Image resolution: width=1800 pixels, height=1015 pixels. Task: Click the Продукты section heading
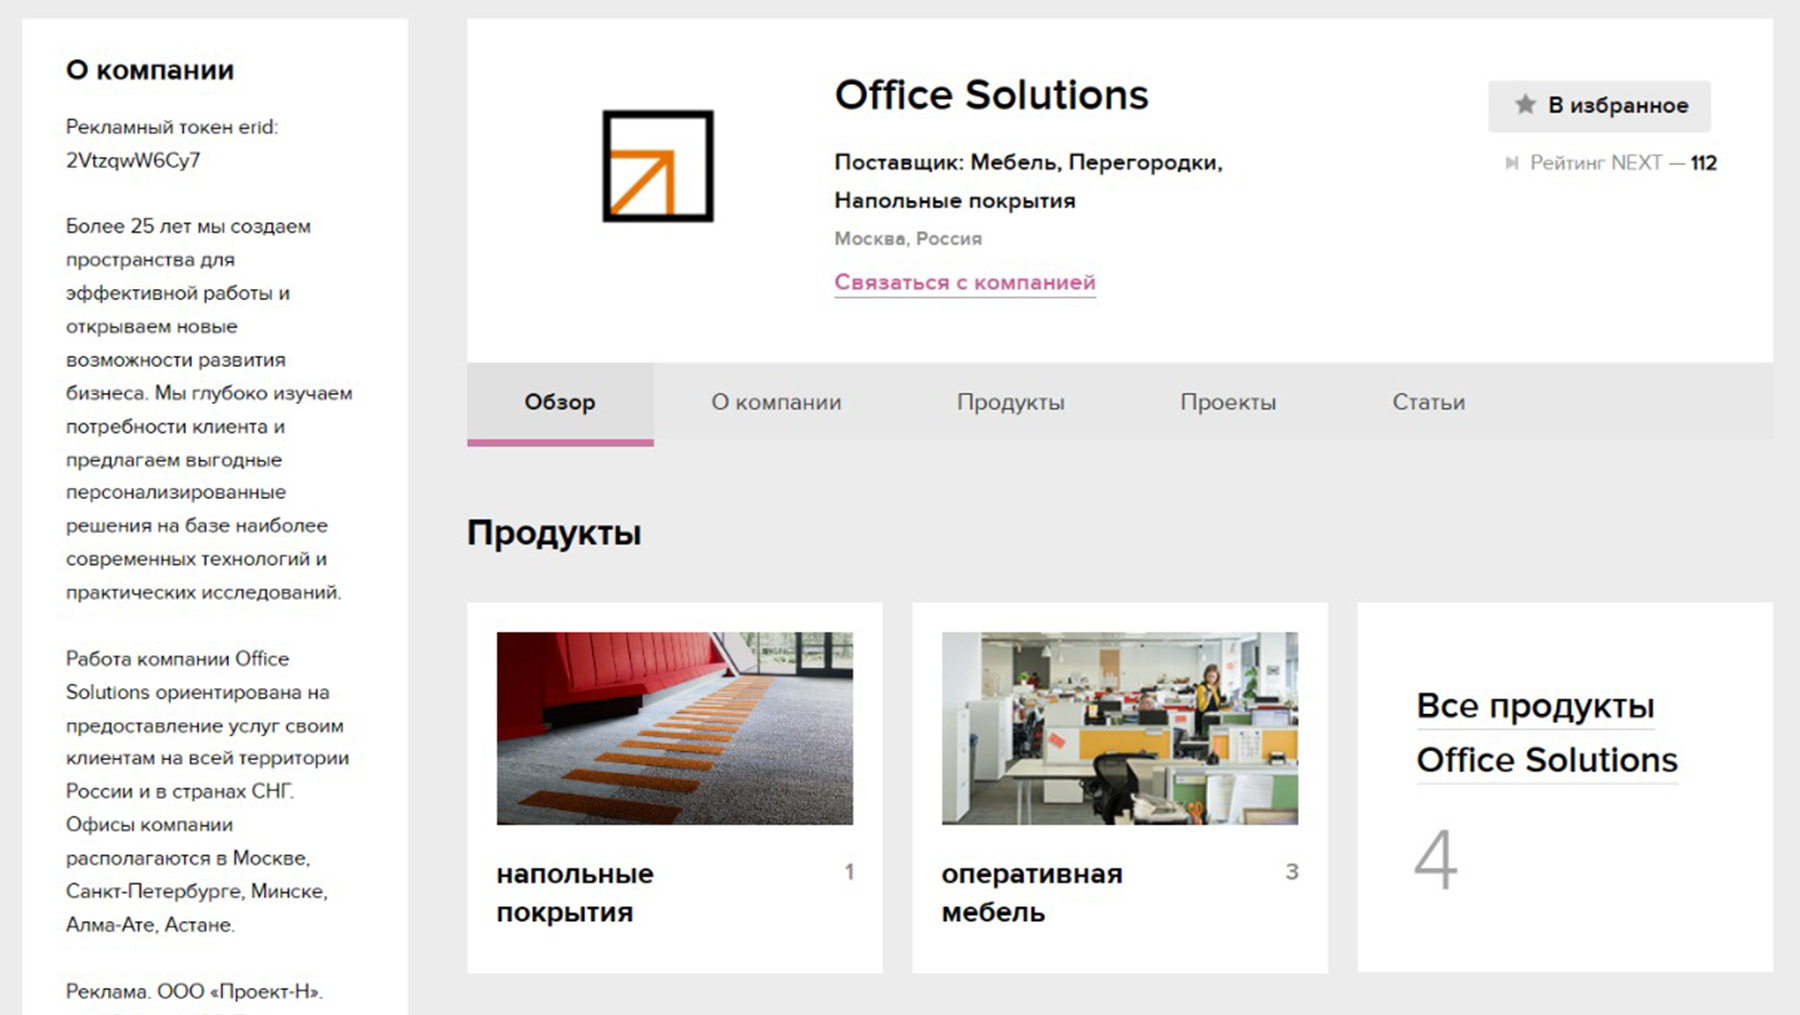point(554,533)
